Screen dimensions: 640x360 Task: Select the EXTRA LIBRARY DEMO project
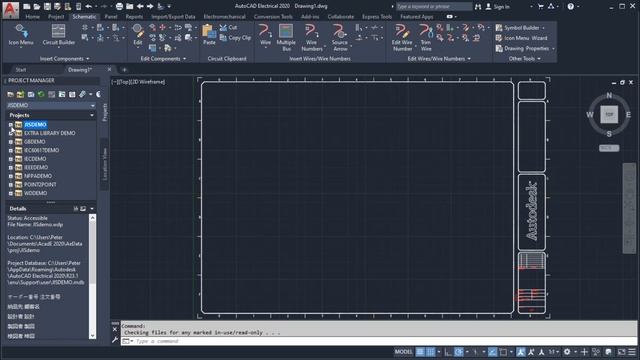[x=49, y=133]
